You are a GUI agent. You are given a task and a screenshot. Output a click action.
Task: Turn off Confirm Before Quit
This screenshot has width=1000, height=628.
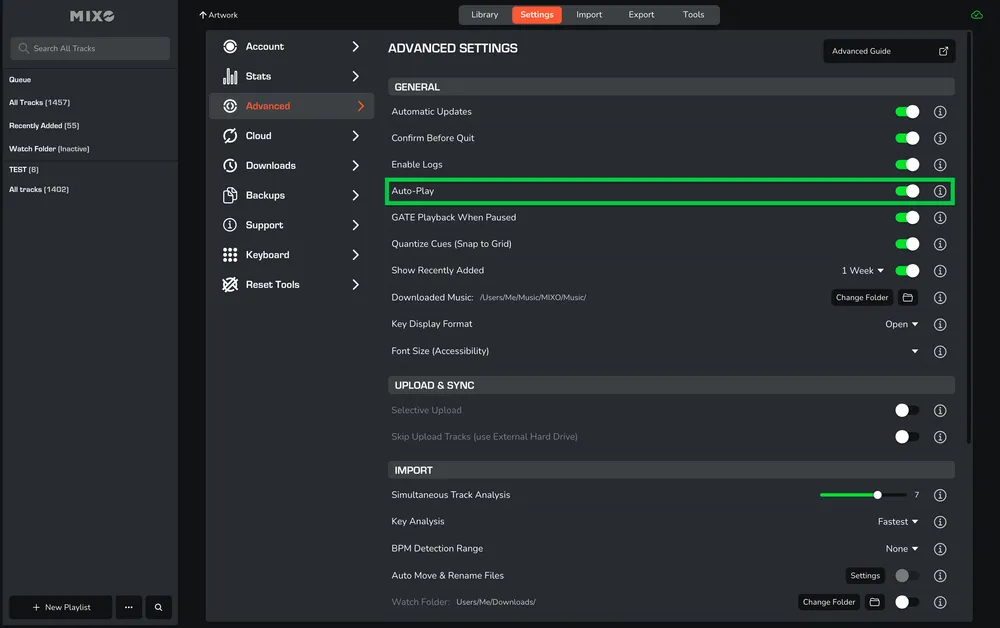coord(907,138)
